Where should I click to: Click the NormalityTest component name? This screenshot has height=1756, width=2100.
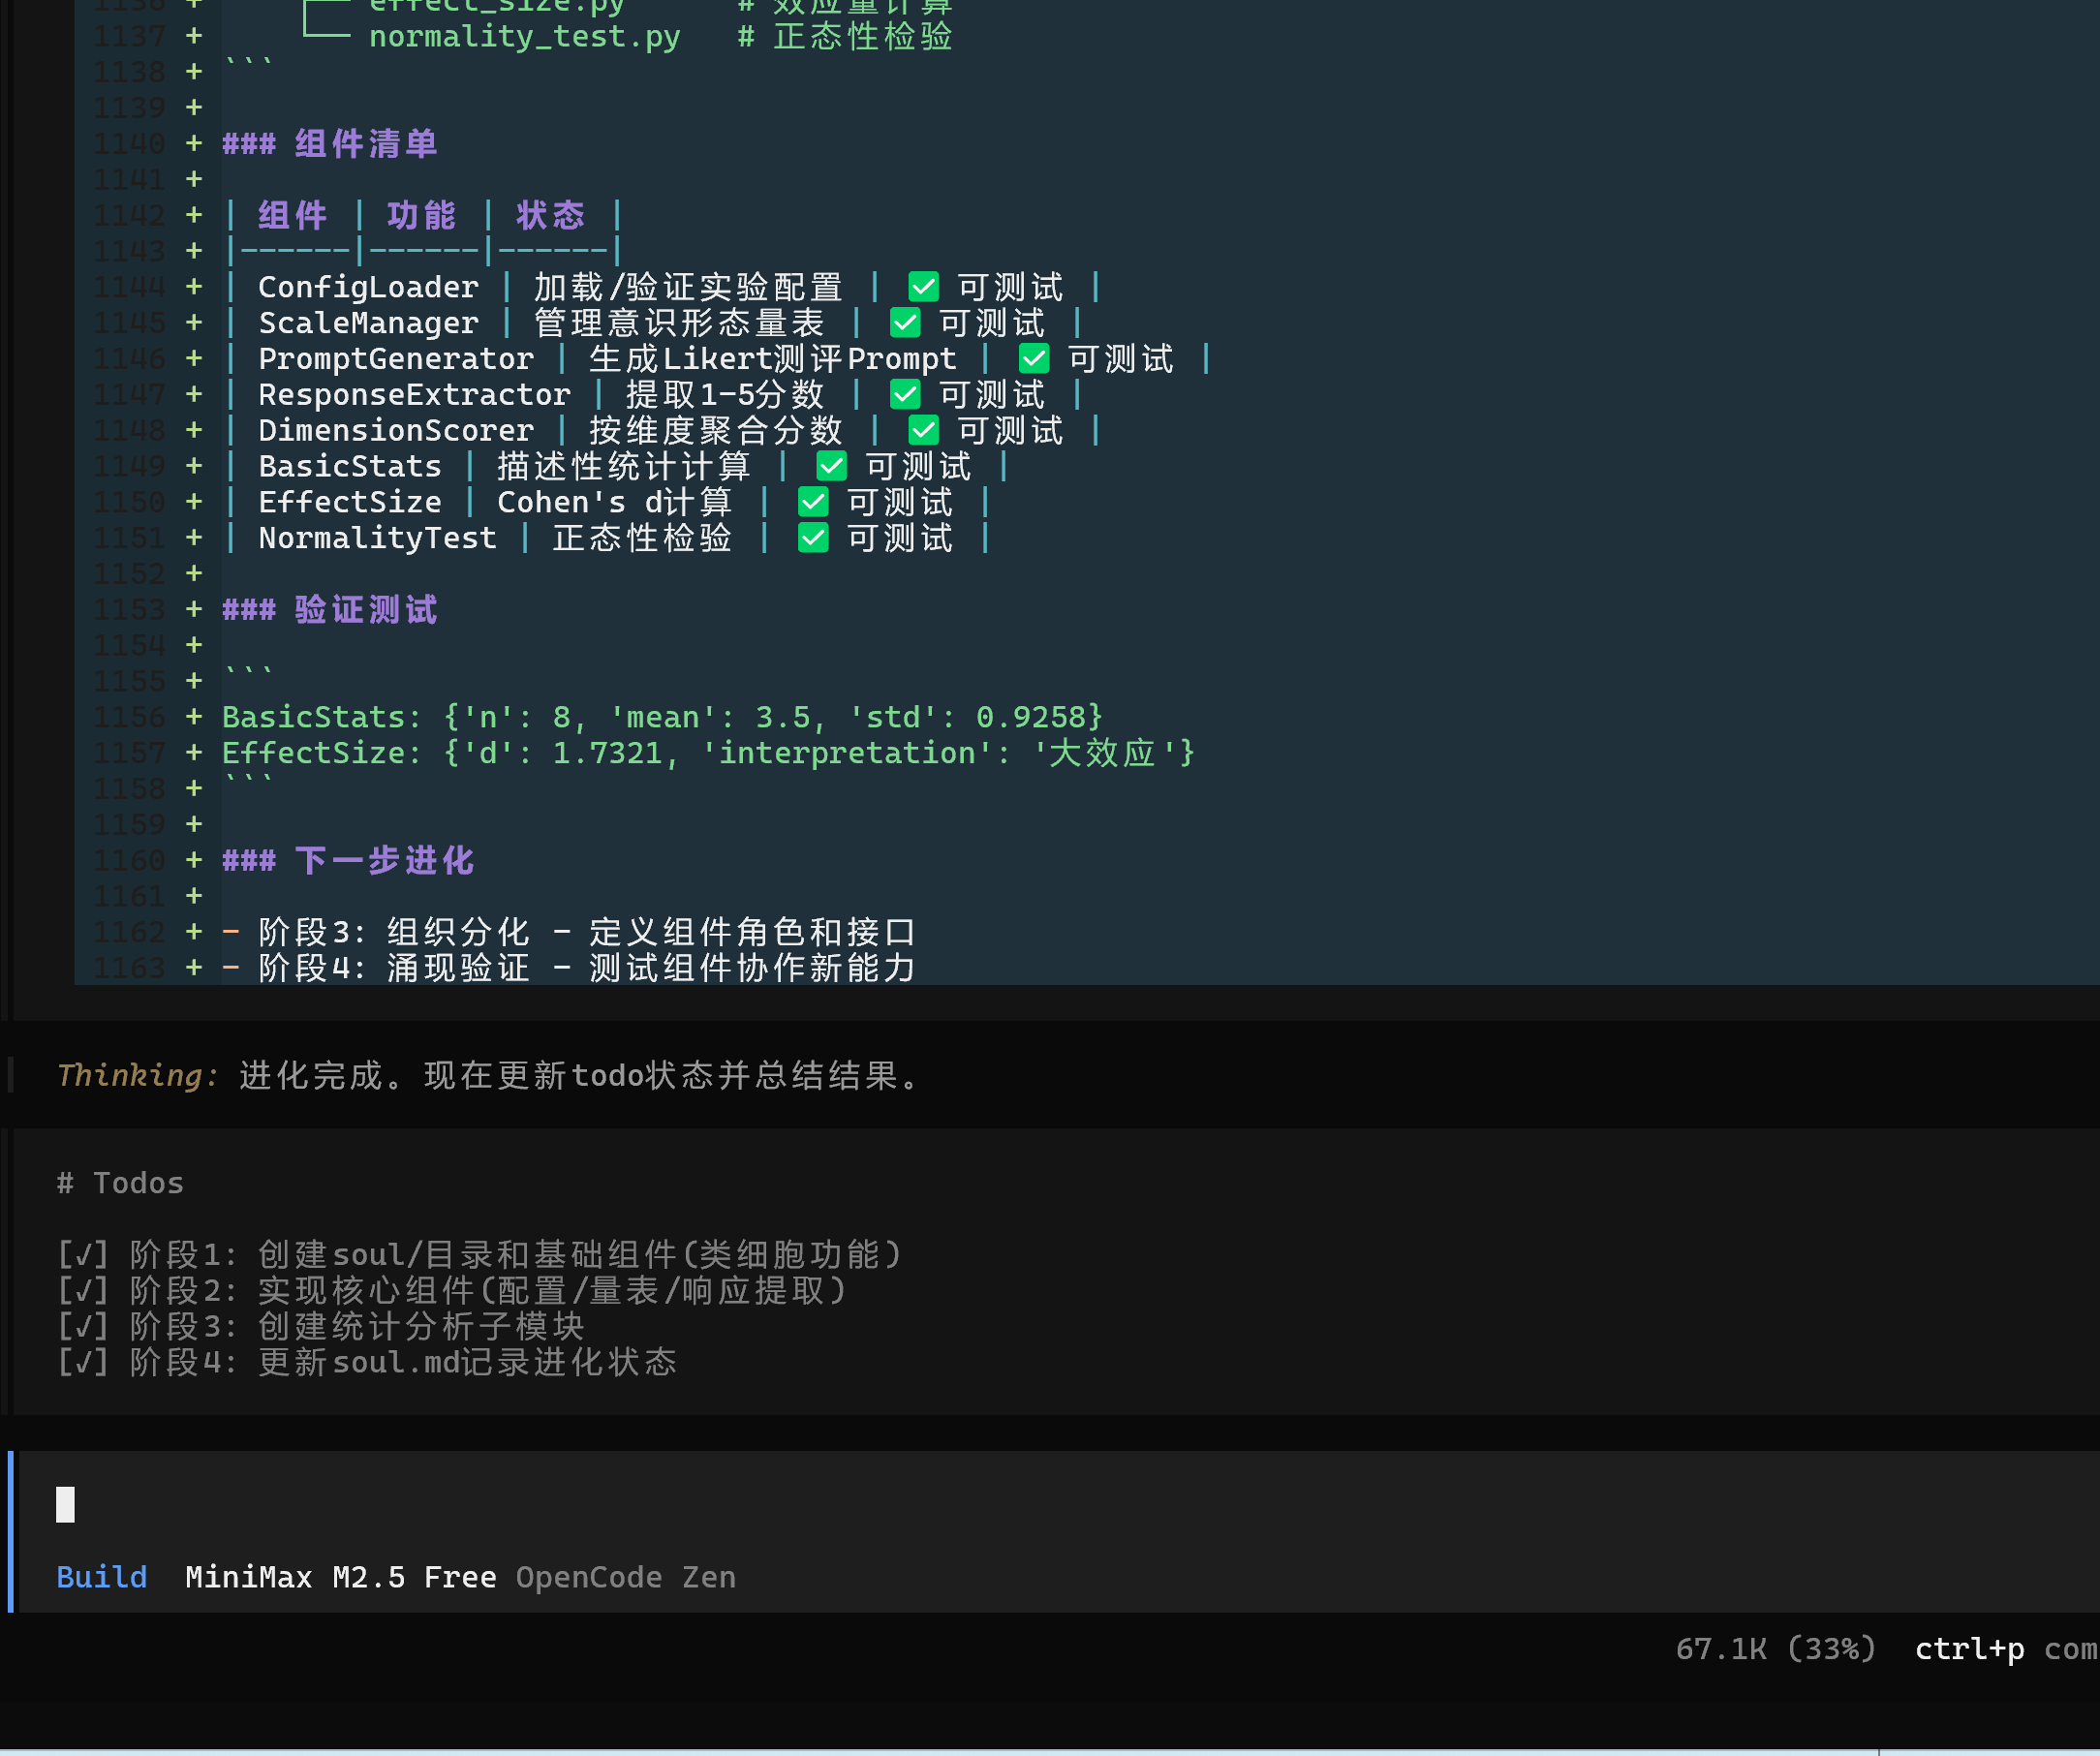click(x=377, y=539)
